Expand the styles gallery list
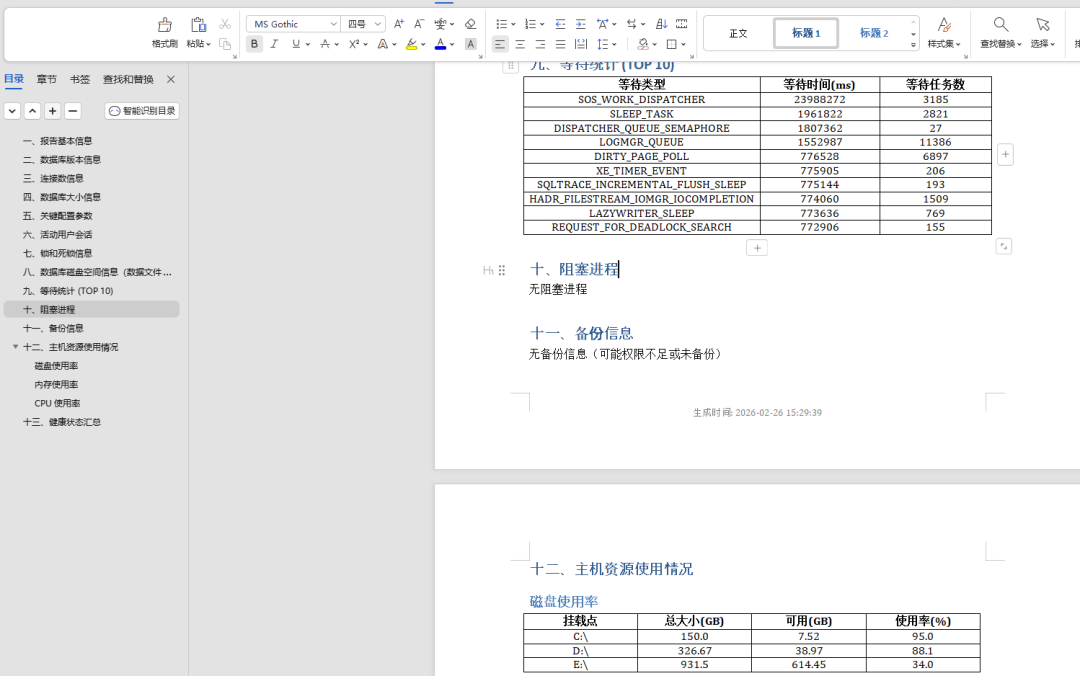The height and width of the screenshot is (676, 1080). coord(913,45)
